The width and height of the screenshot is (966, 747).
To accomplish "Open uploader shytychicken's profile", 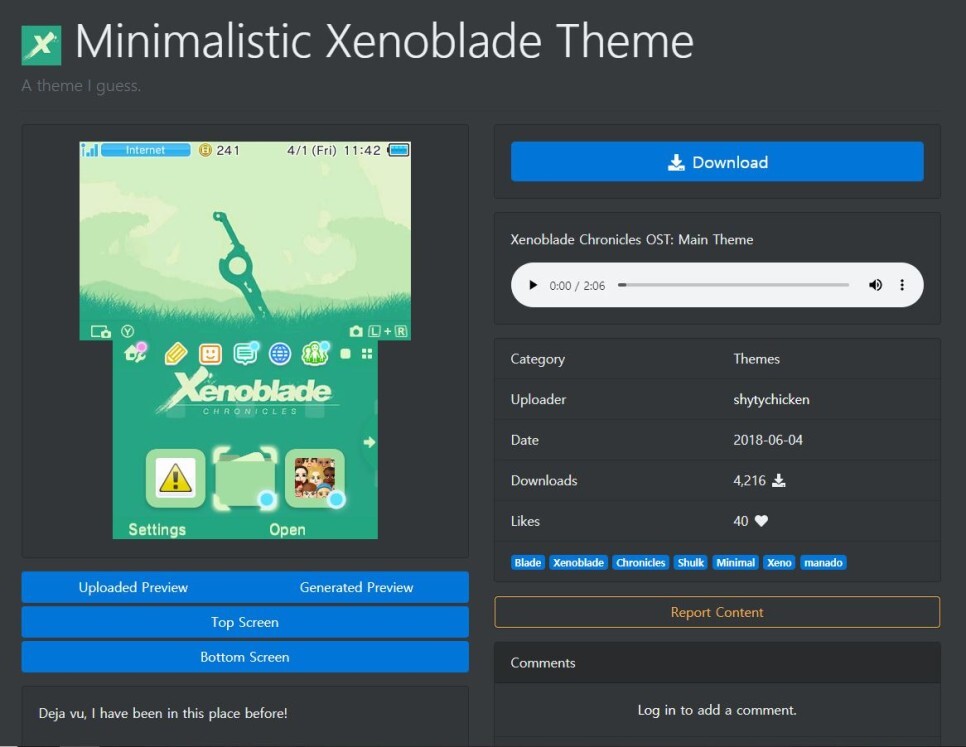I will coord(771,399).
